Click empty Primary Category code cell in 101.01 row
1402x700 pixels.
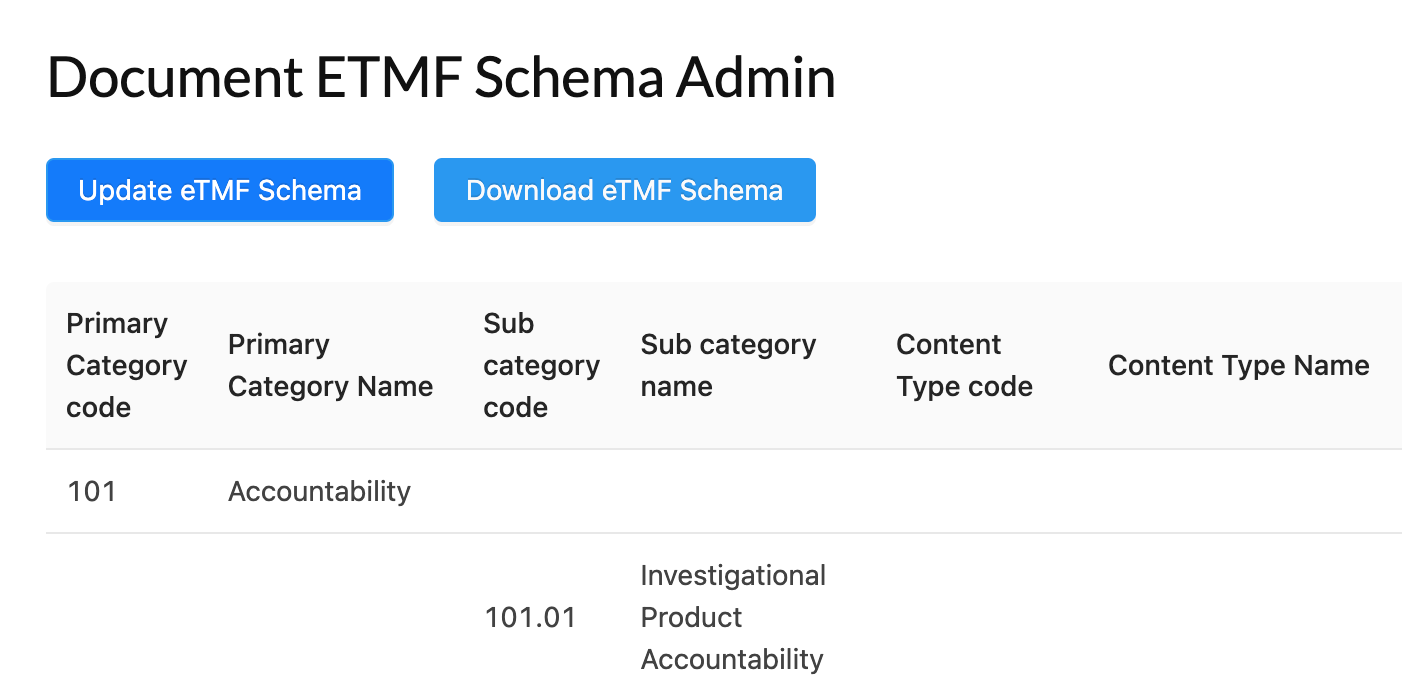point(126,617)
